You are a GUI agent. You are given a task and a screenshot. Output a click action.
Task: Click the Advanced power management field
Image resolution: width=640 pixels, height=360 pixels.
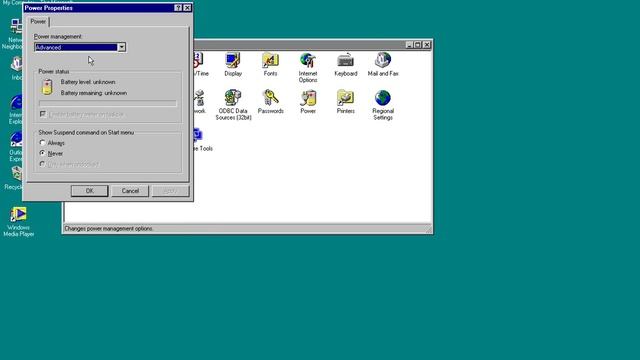[x=76, y=47]
